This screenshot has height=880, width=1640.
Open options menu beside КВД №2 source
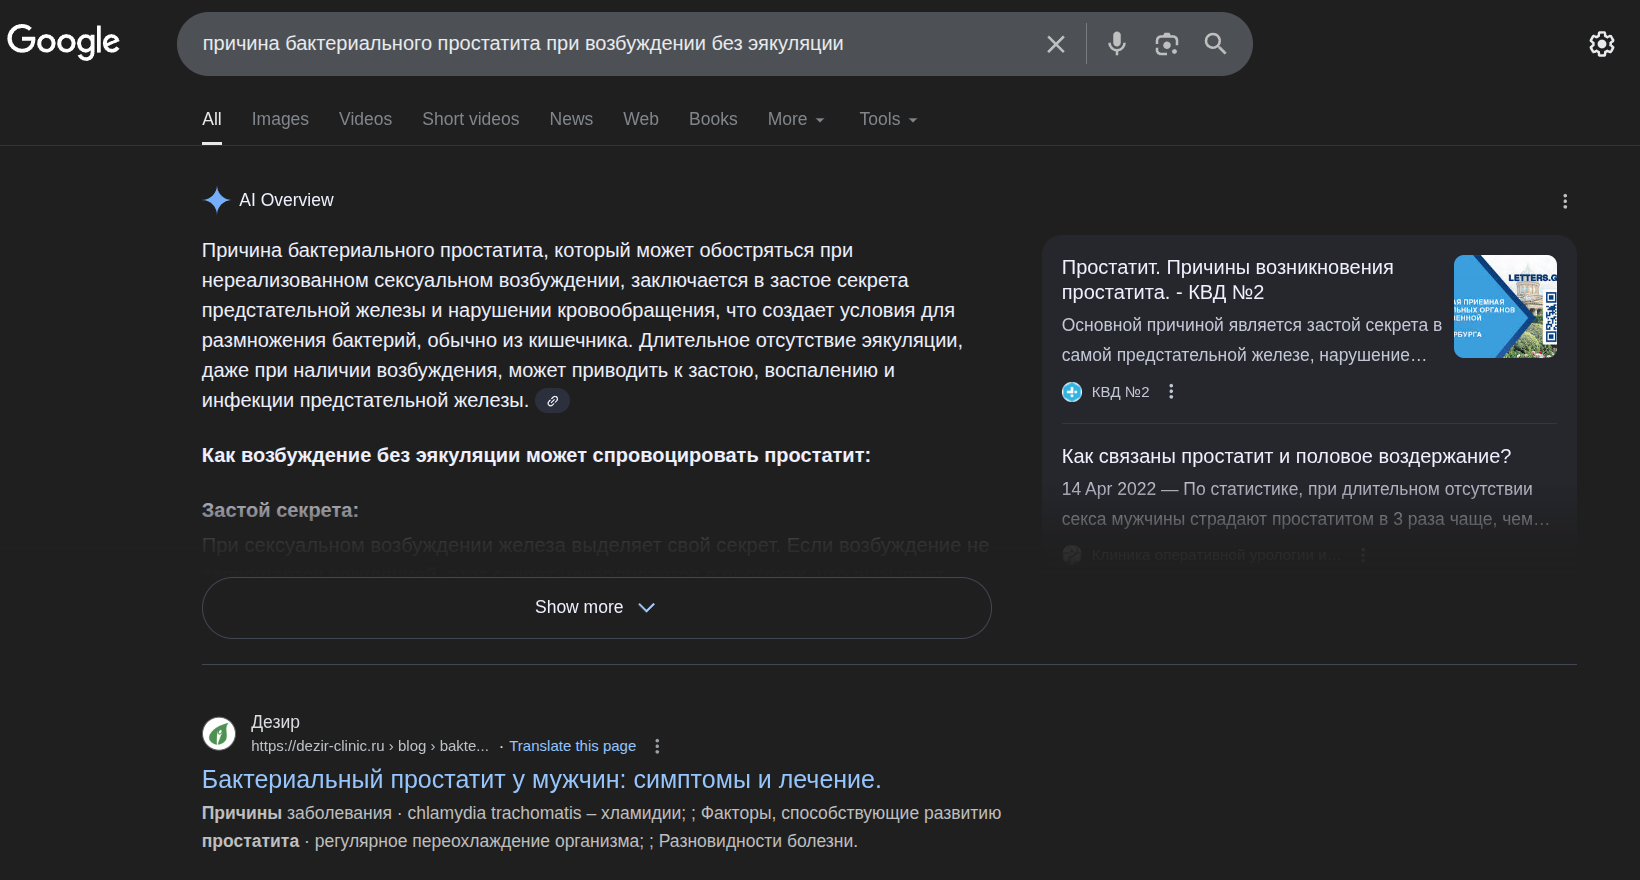[1171, 392]
